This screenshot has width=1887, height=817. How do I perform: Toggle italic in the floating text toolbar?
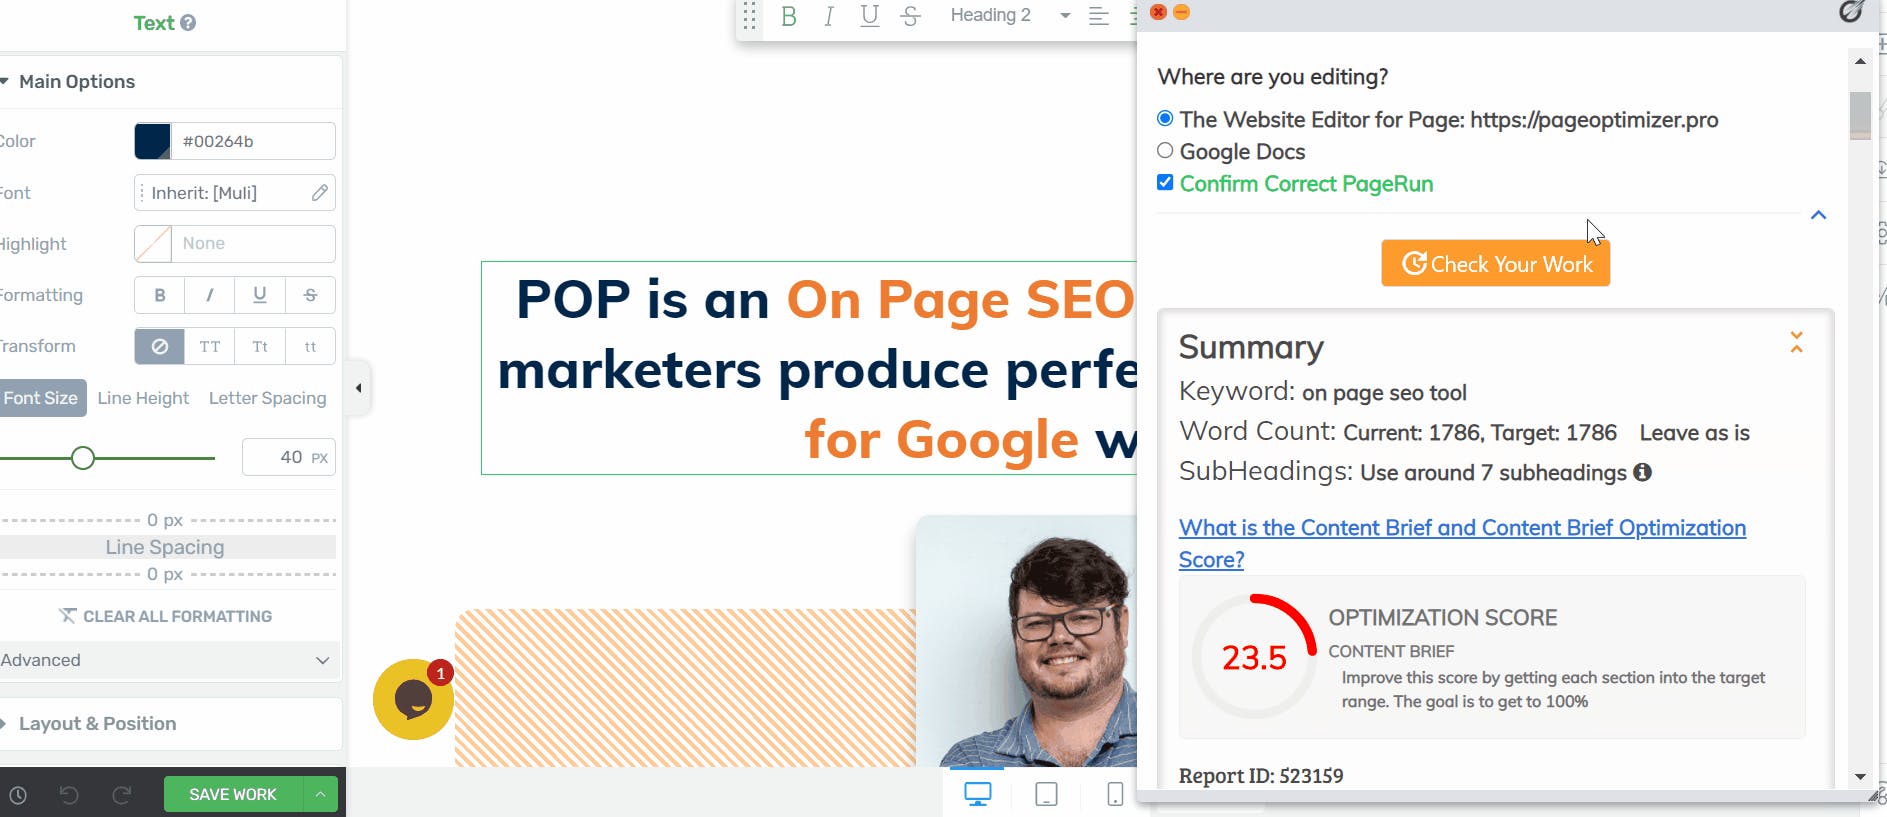pos(829,16)
